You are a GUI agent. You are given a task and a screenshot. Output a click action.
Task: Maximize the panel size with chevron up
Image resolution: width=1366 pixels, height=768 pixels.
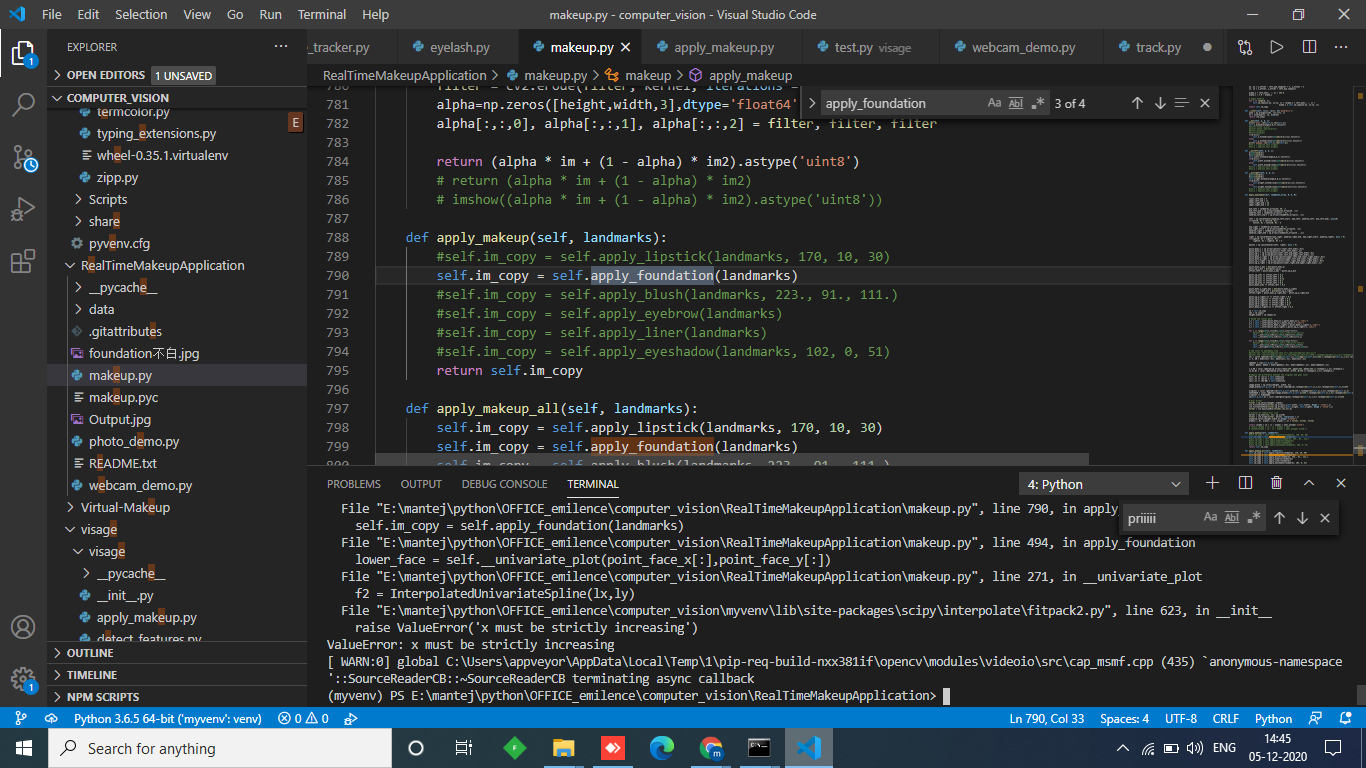point(1308,483)
